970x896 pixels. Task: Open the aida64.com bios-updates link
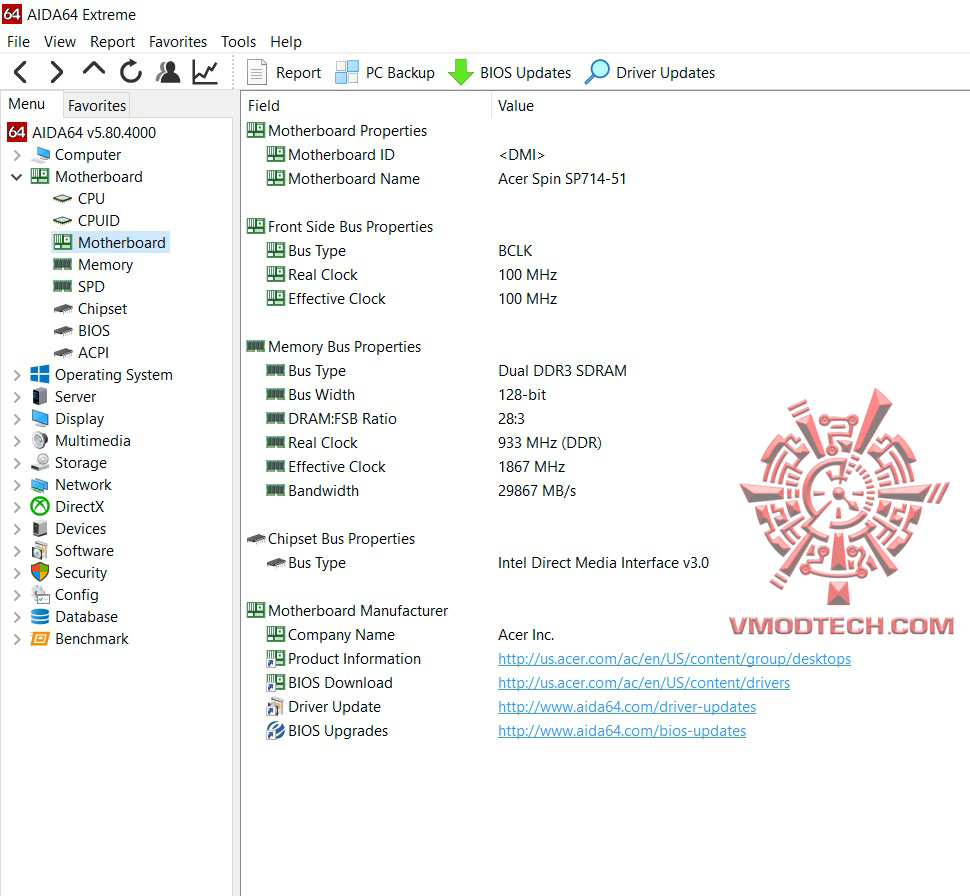[x=622, y=731]
